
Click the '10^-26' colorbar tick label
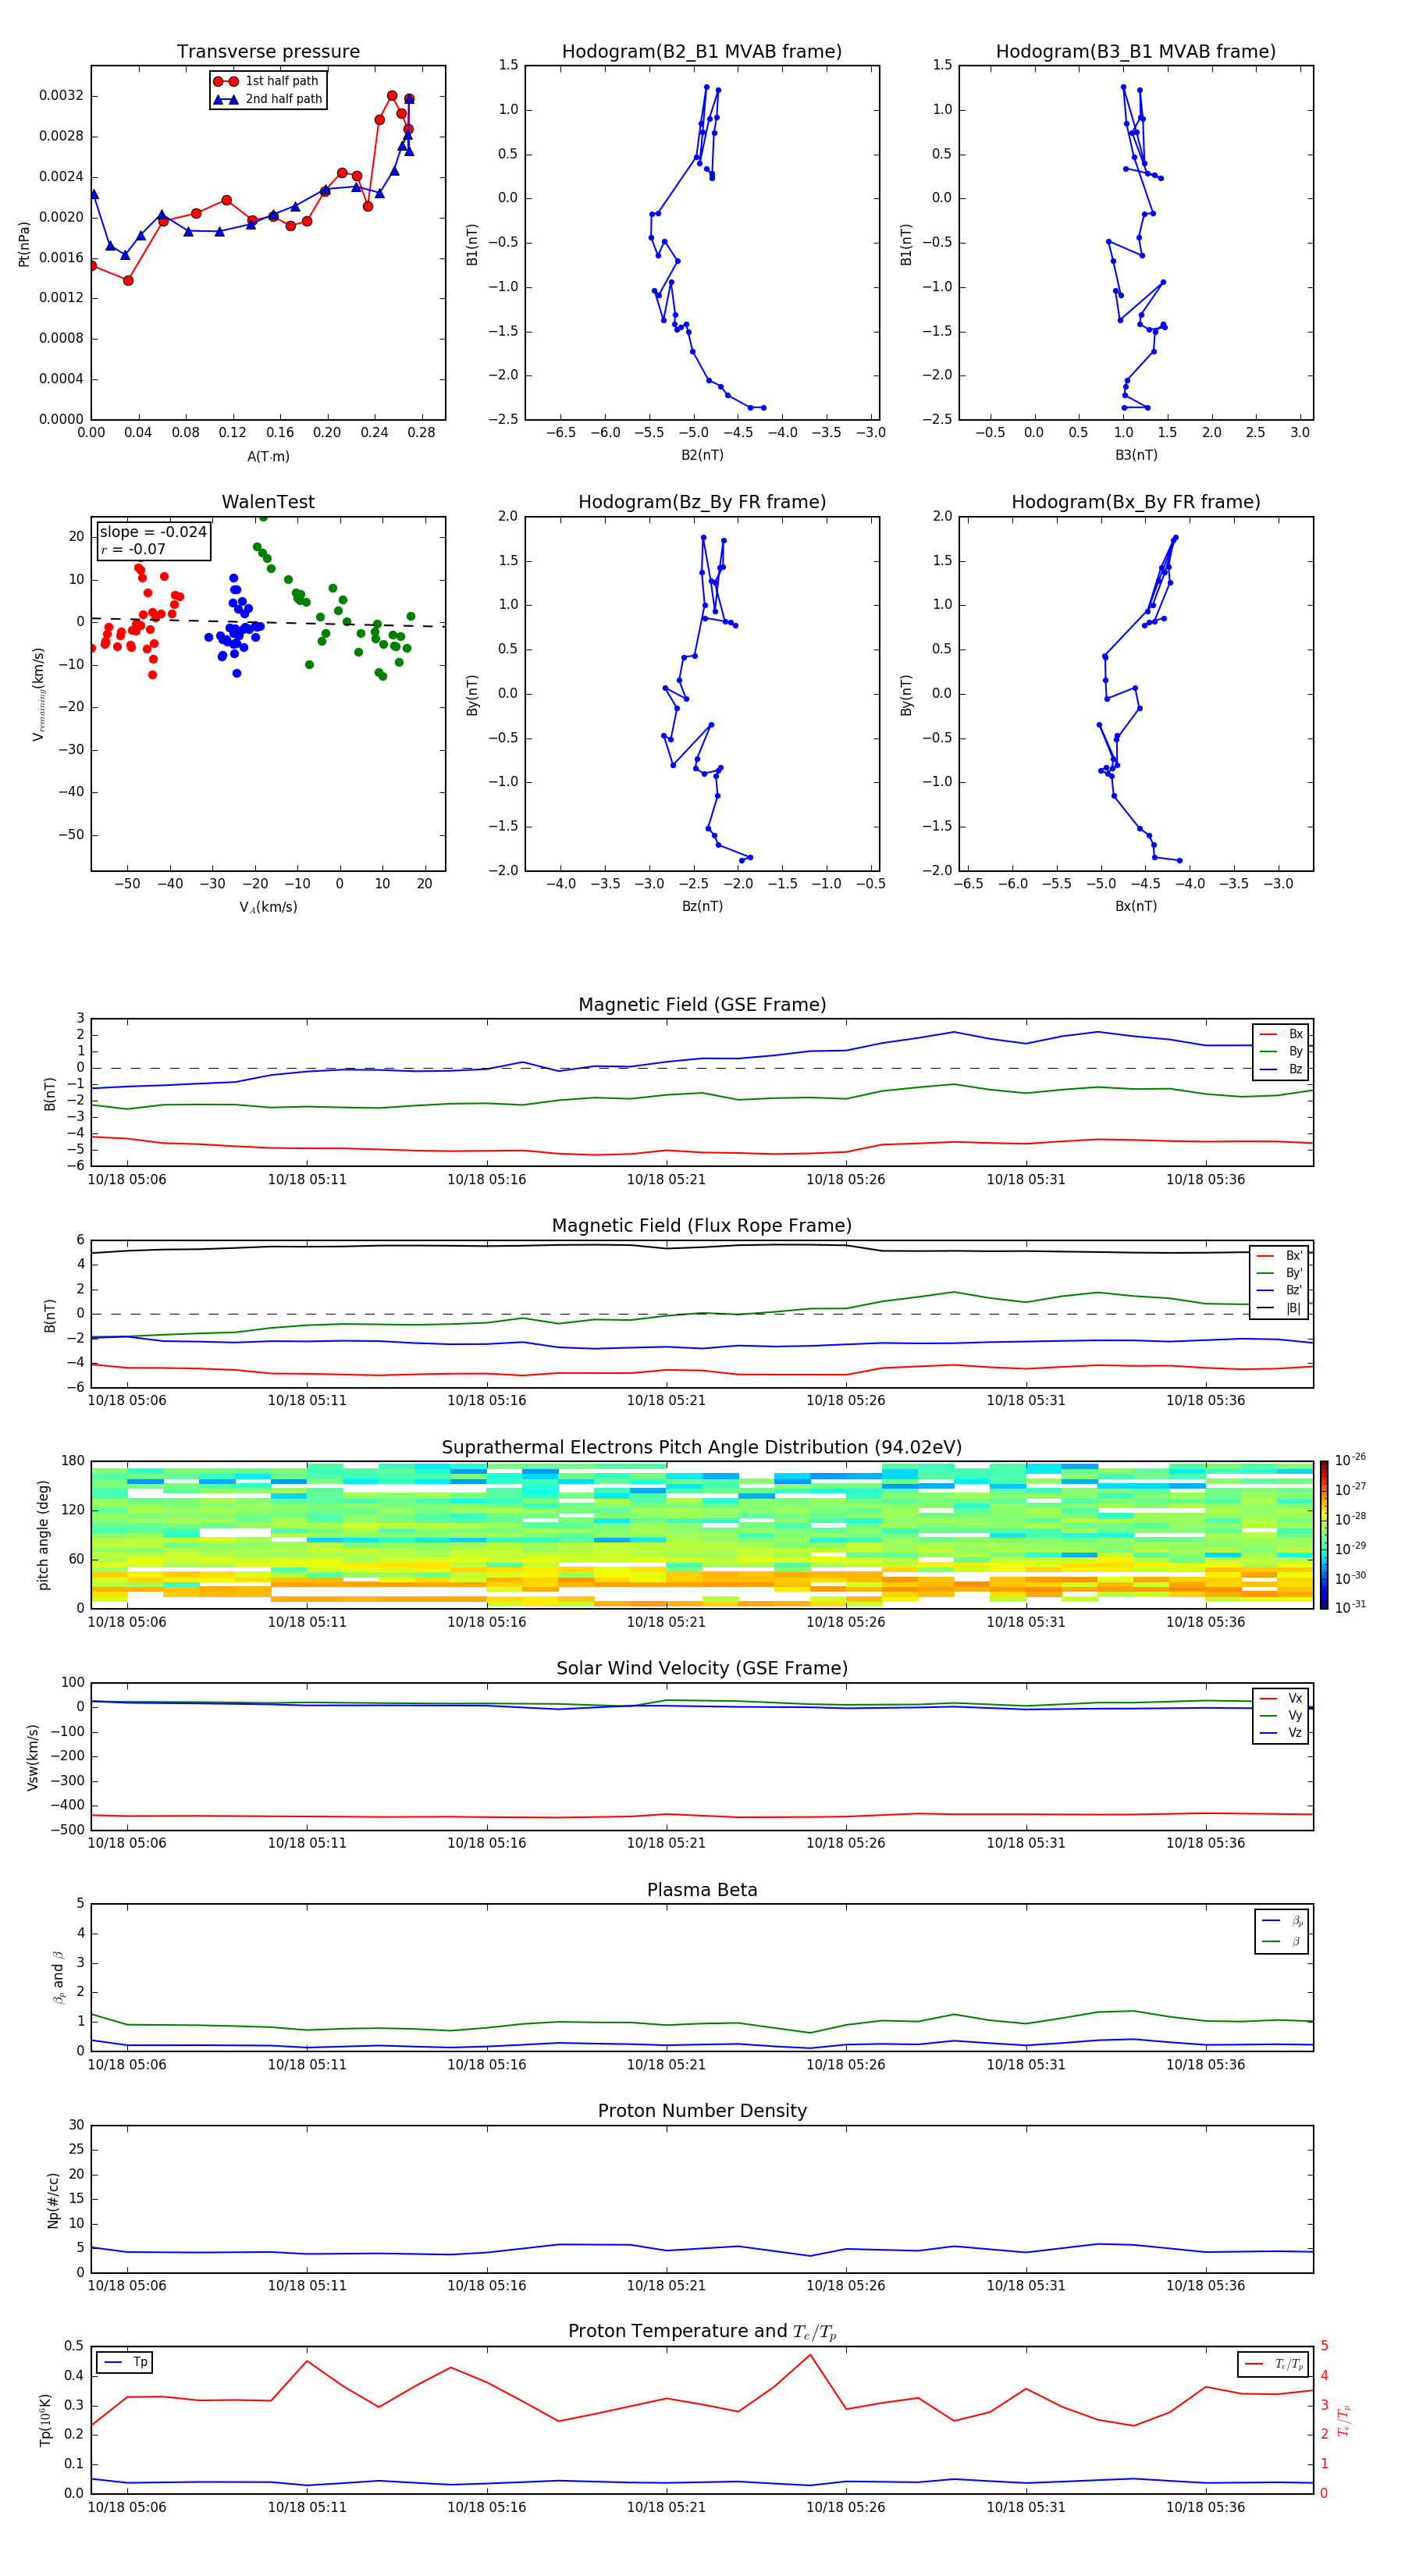(x=1350, y=1460)
